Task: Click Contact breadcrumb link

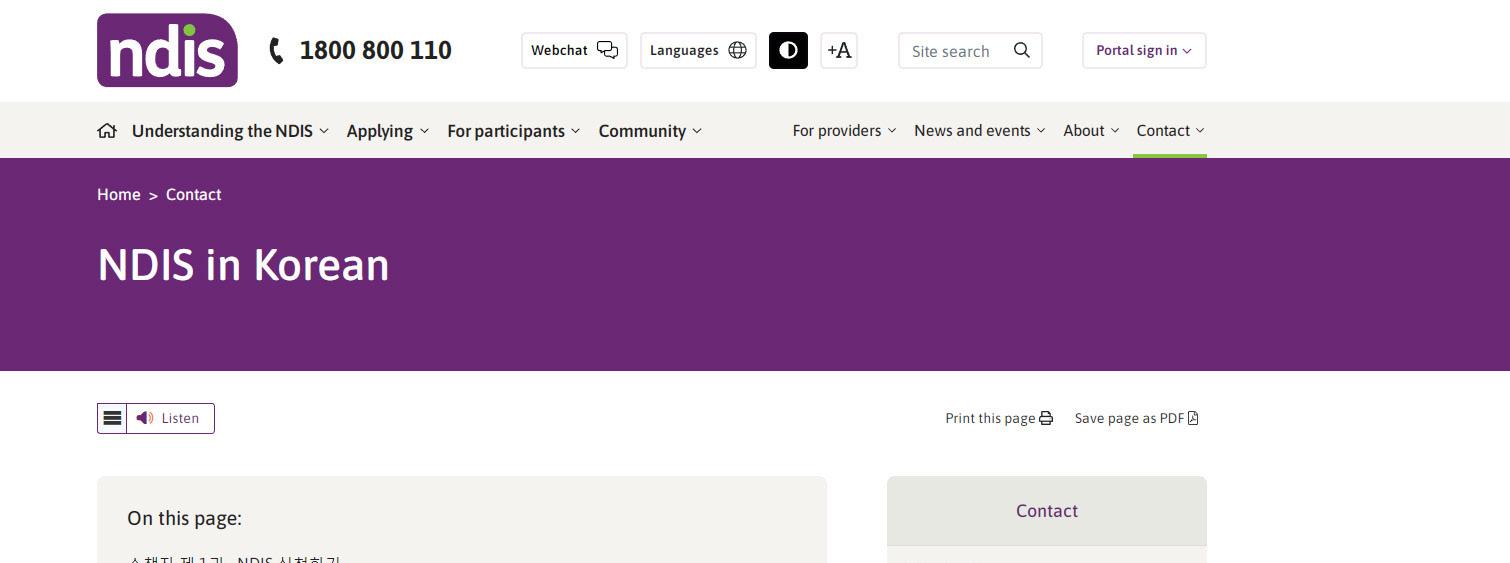Action: (193, 195)
